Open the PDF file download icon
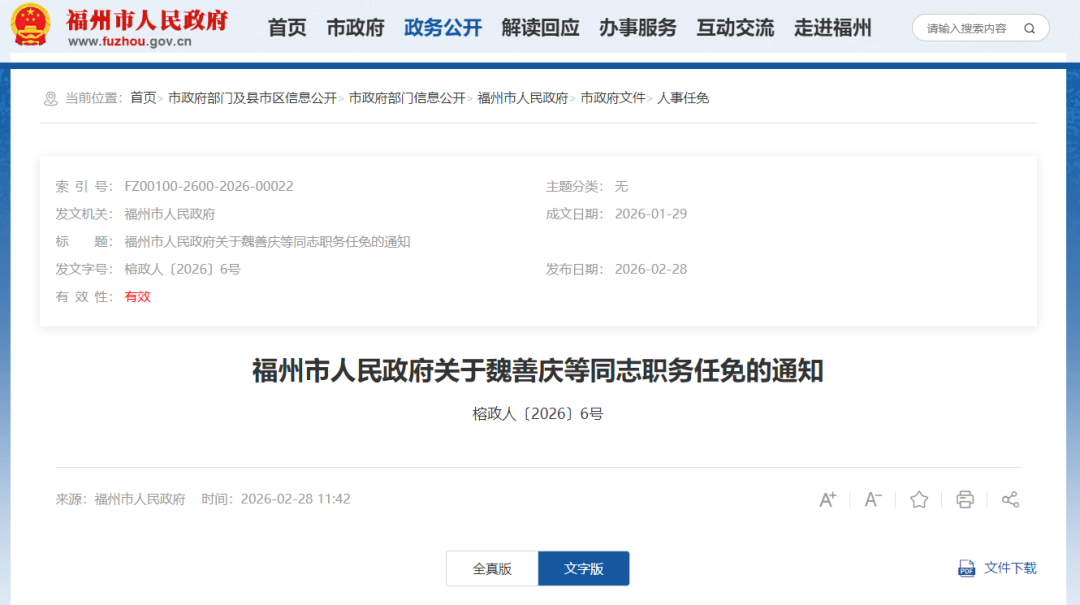 pyautogui.click(x=966, y=568)
